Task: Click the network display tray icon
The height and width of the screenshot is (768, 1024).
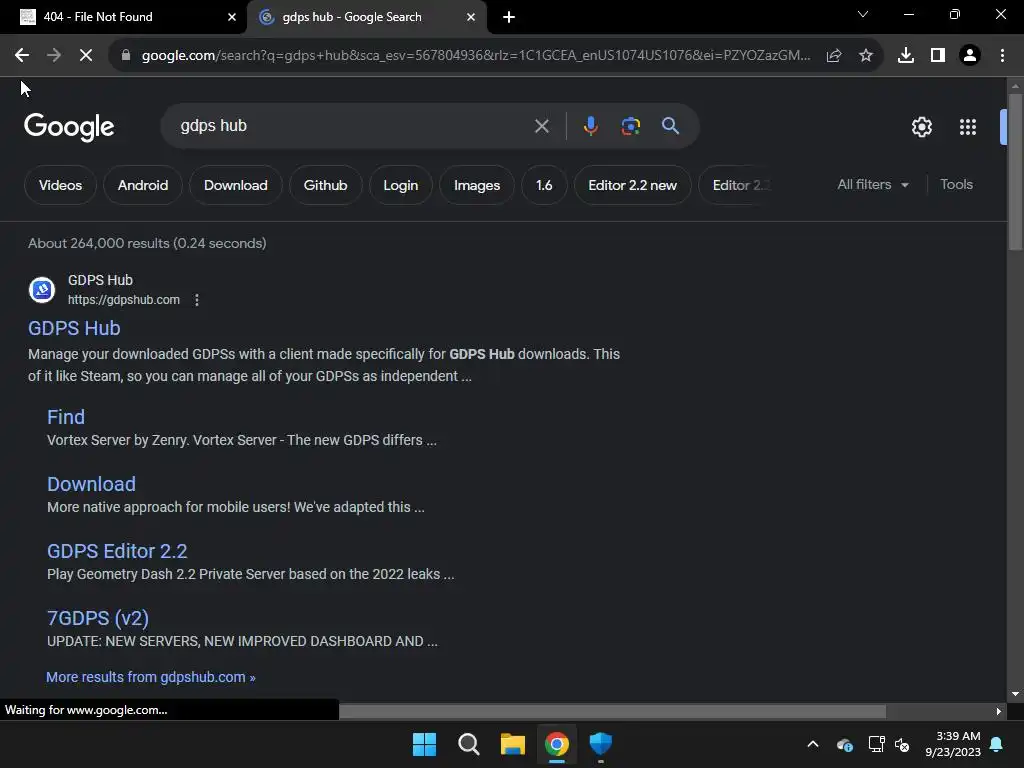Action: pyautogui.click(x=876, y=744)
